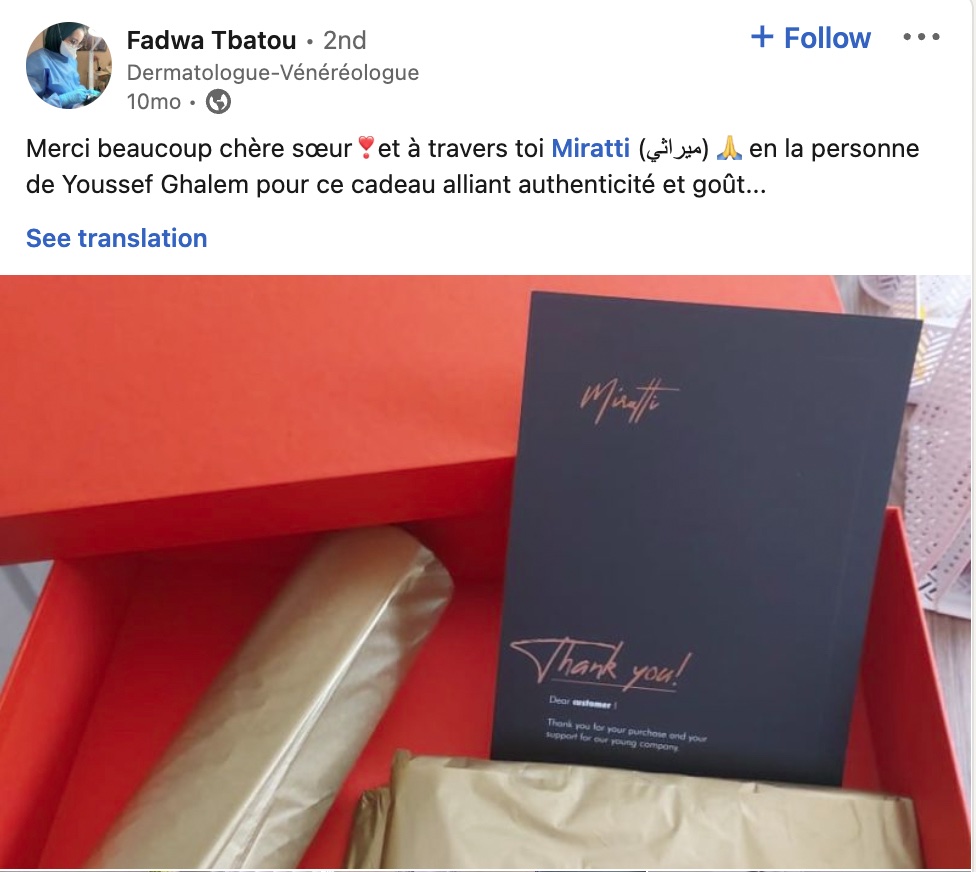Click the praying hands emoji in the post
This screenshot has height=872, width=976.
coord(729,148)
